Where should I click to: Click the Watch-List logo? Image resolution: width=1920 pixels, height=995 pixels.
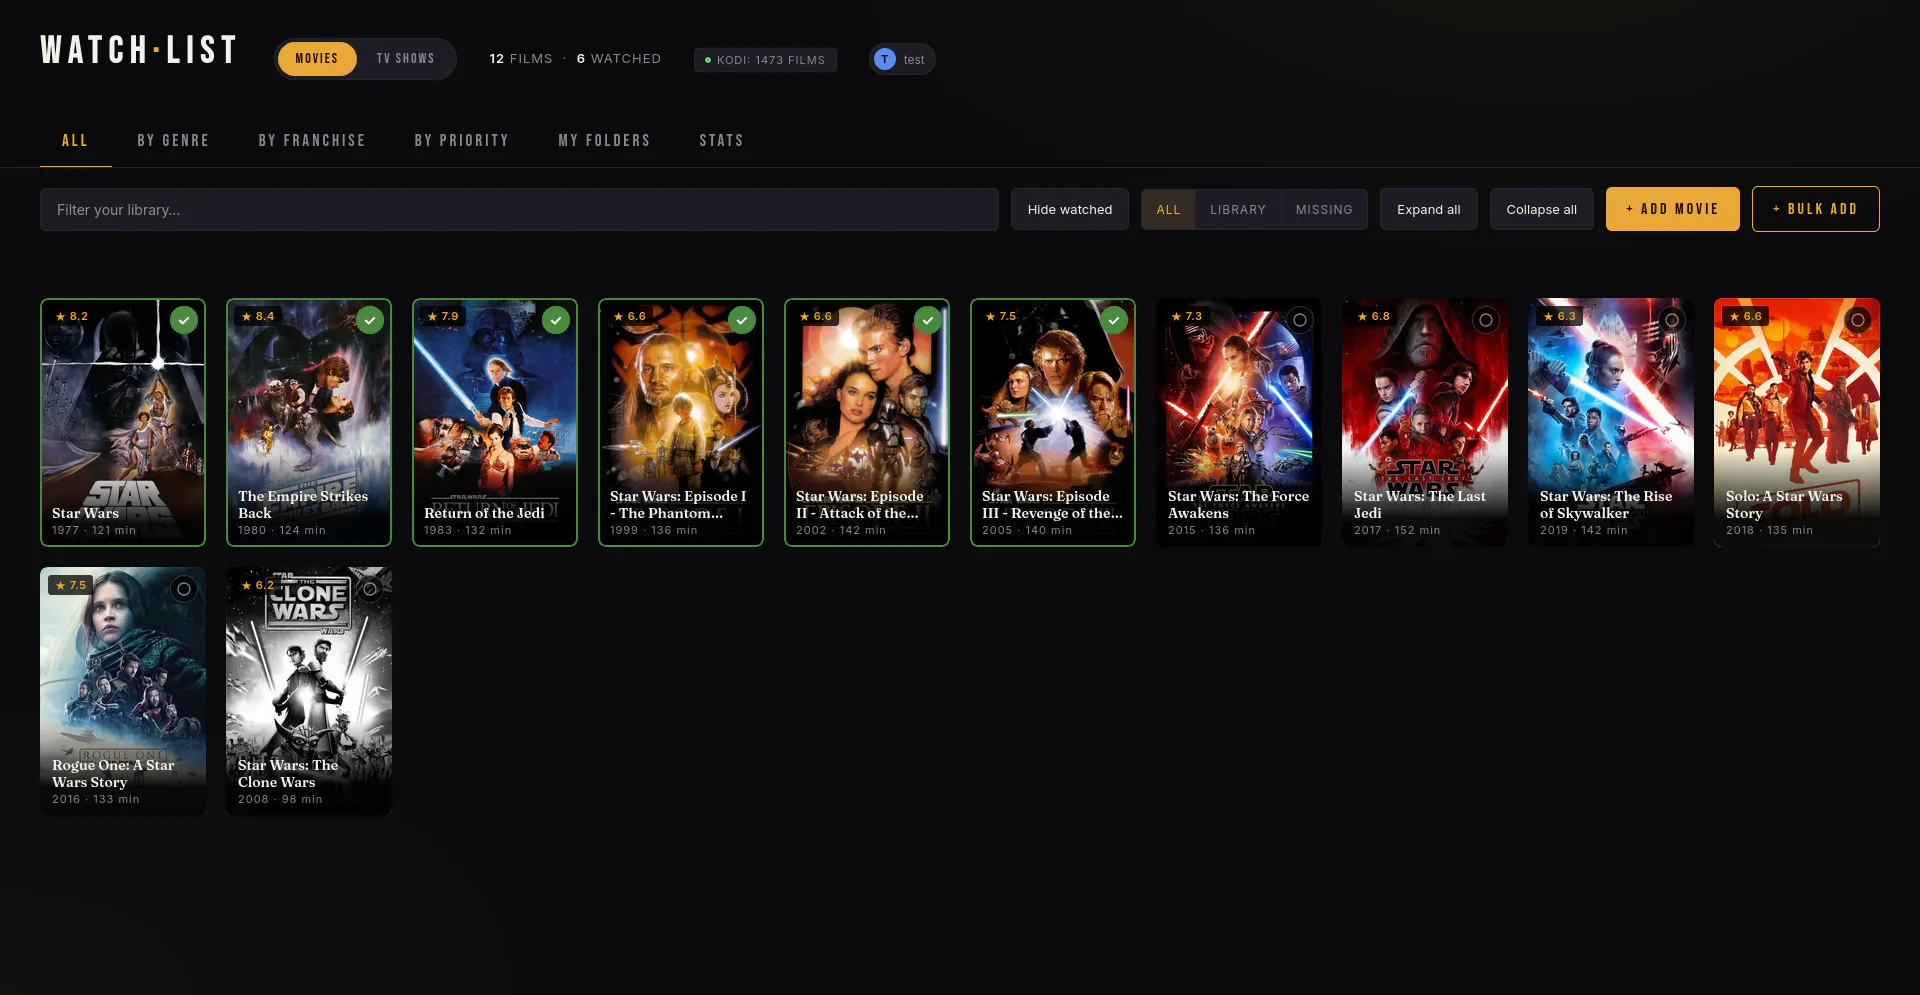pos(138,50)
